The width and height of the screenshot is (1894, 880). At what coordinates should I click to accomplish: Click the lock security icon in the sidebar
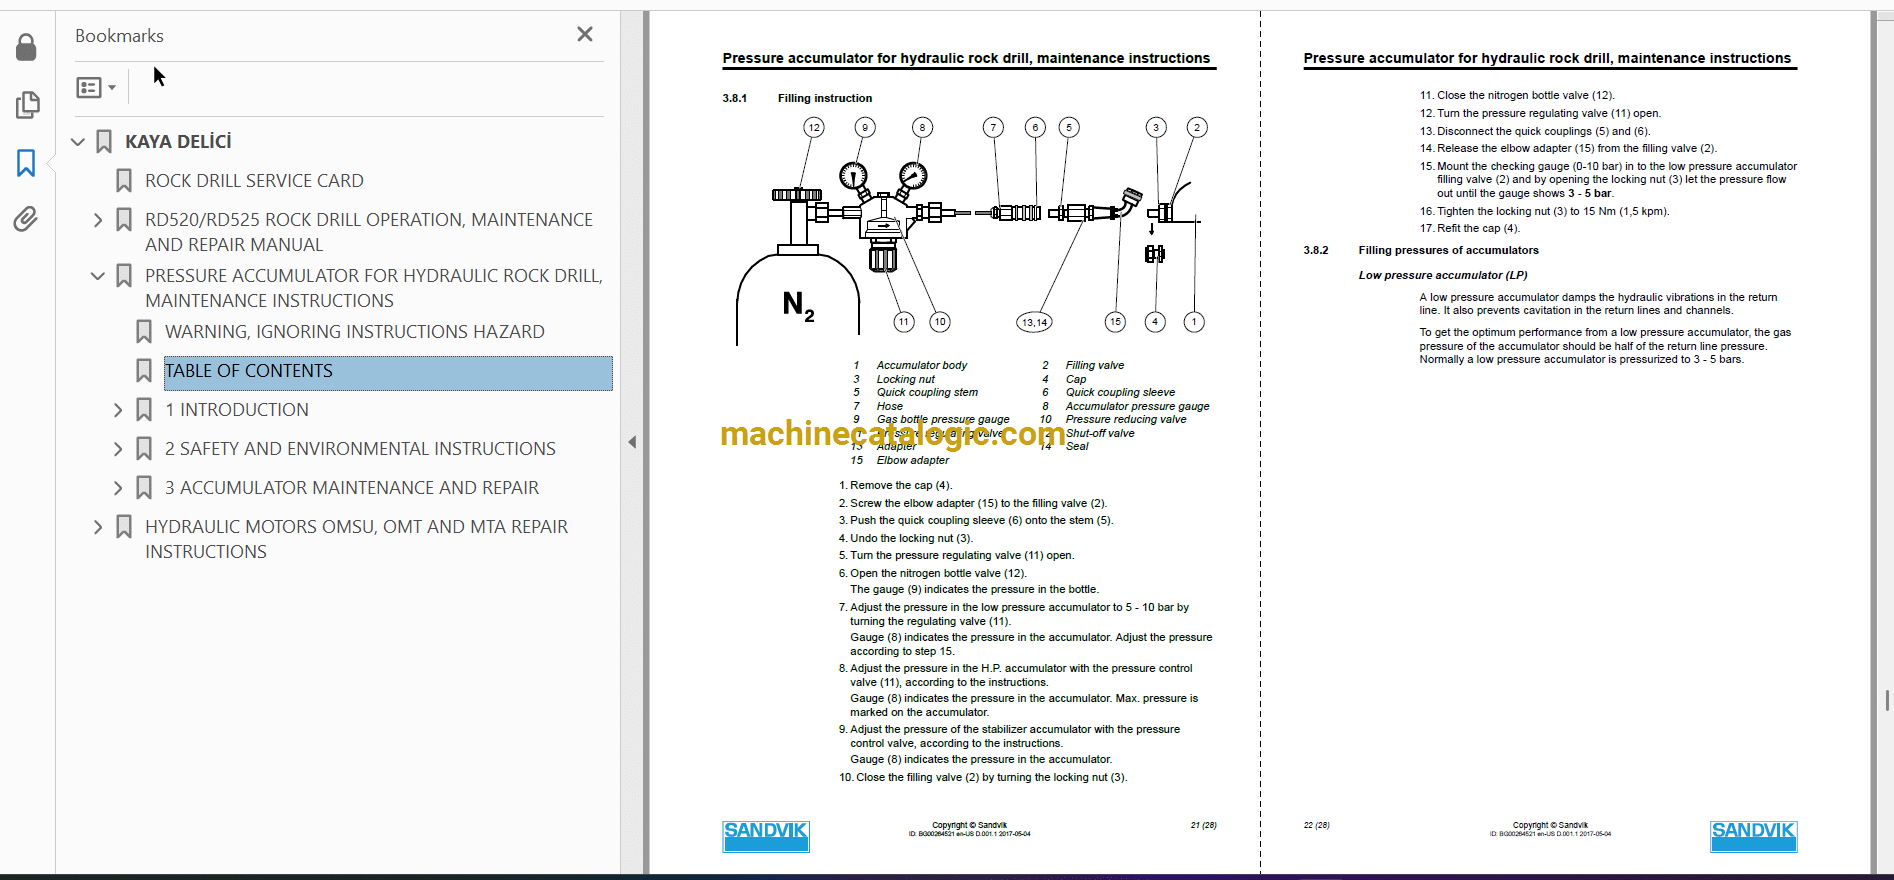[27, 47]
